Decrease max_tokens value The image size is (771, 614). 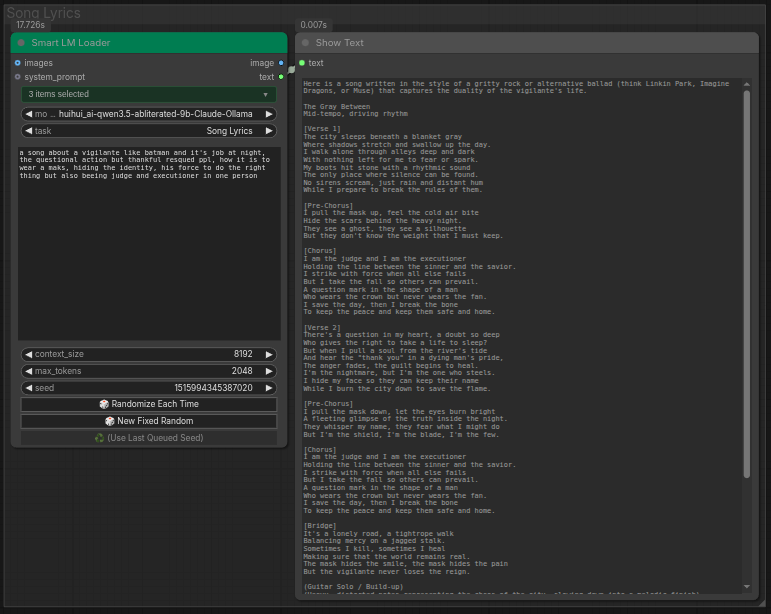click(29, 371)
